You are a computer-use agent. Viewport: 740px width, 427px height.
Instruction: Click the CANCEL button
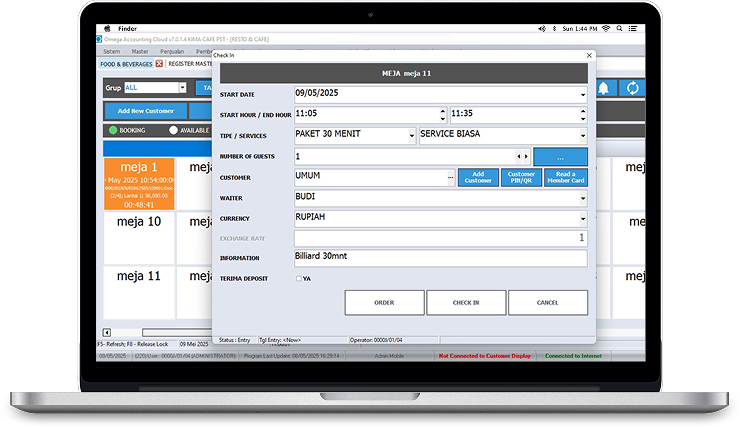click(548, 302)
